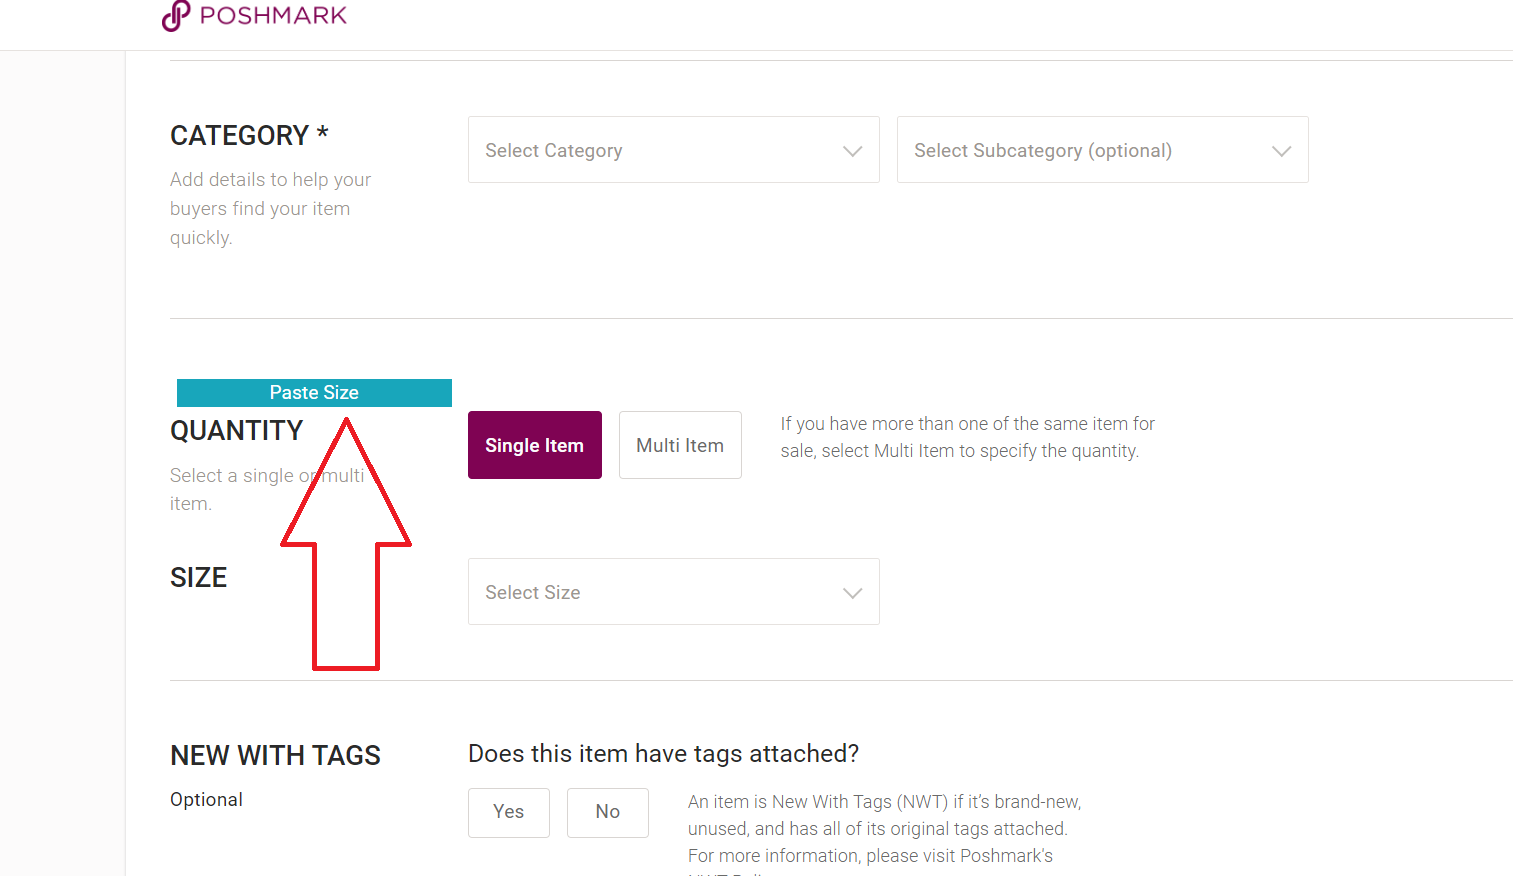
Task: Open the Select Subcategory (optional) dropdown
Action: 1103,150
